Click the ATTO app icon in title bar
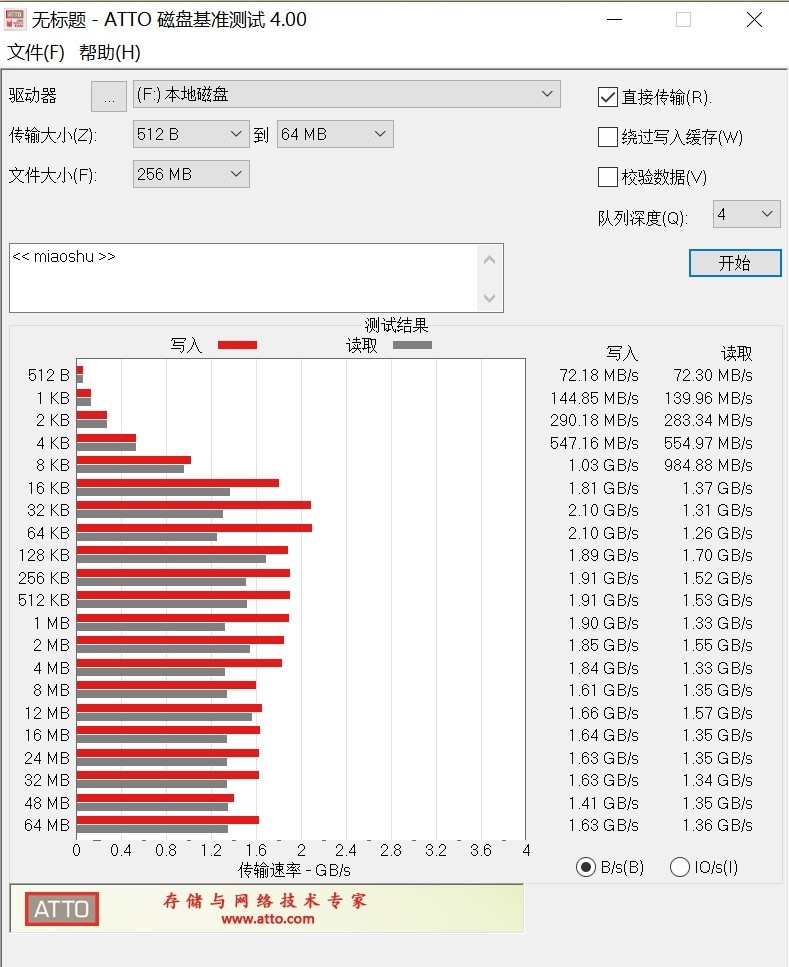Screen dimensions: 789x967 pyautogui.click(x=15, y=19)
